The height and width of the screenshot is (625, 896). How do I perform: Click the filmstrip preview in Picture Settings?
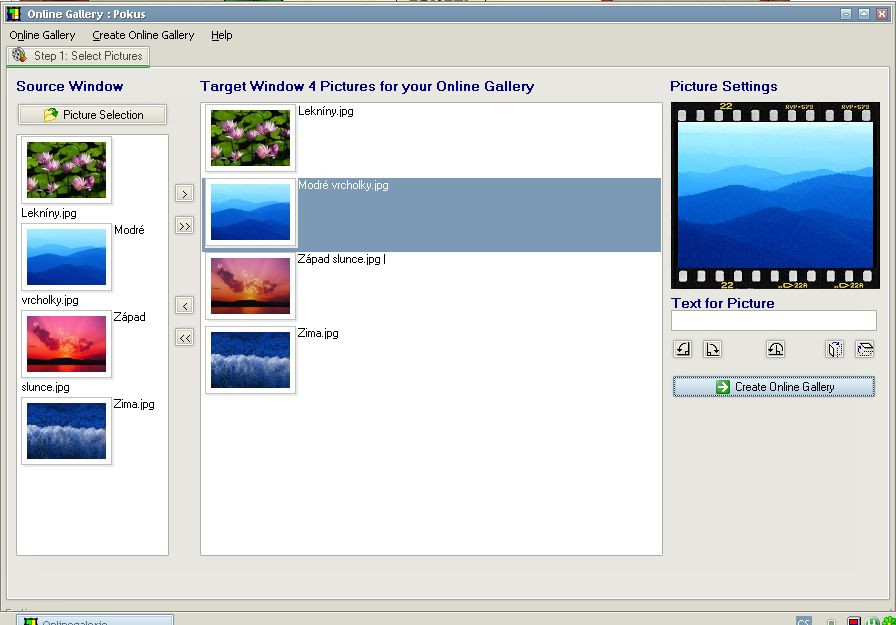775,195
